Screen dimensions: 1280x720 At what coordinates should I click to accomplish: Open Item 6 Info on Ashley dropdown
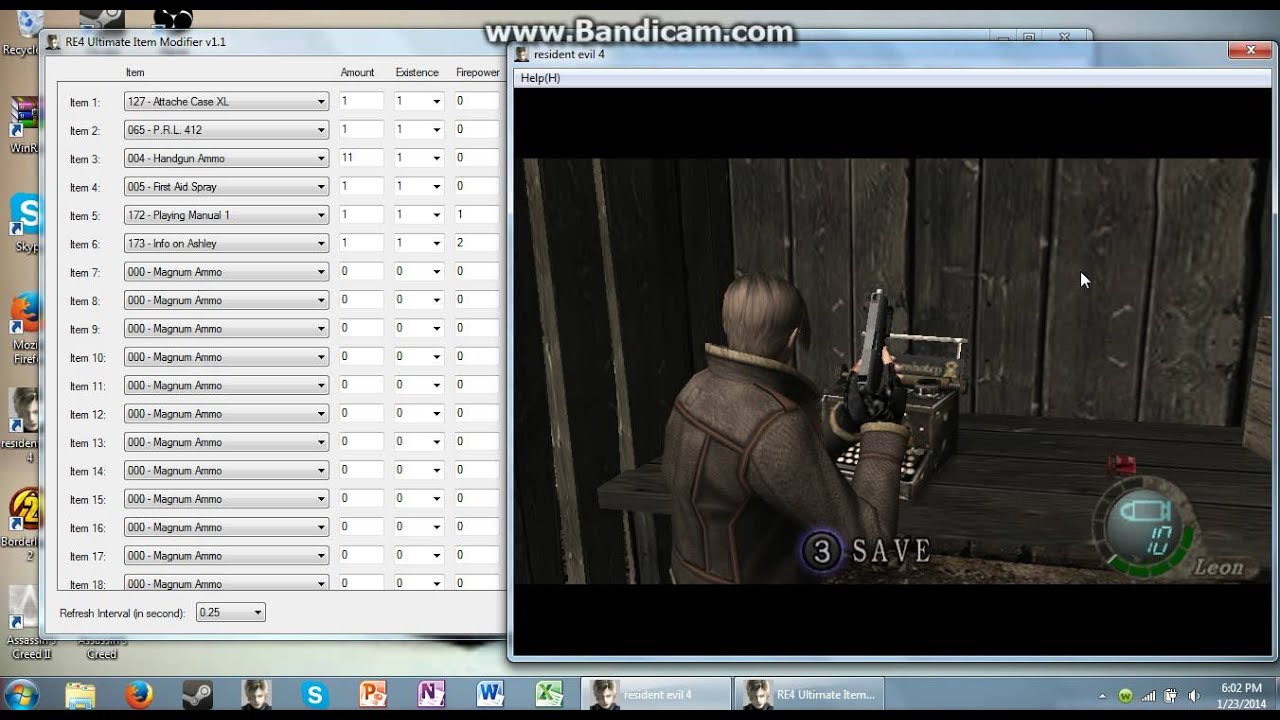[x=226, y=243]
